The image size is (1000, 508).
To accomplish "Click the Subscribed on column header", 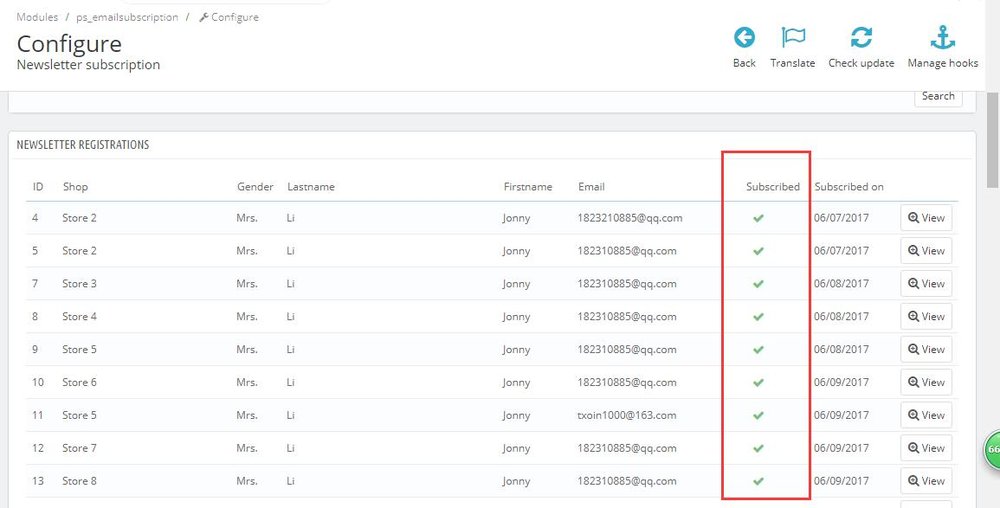I will tap(849, 187).
